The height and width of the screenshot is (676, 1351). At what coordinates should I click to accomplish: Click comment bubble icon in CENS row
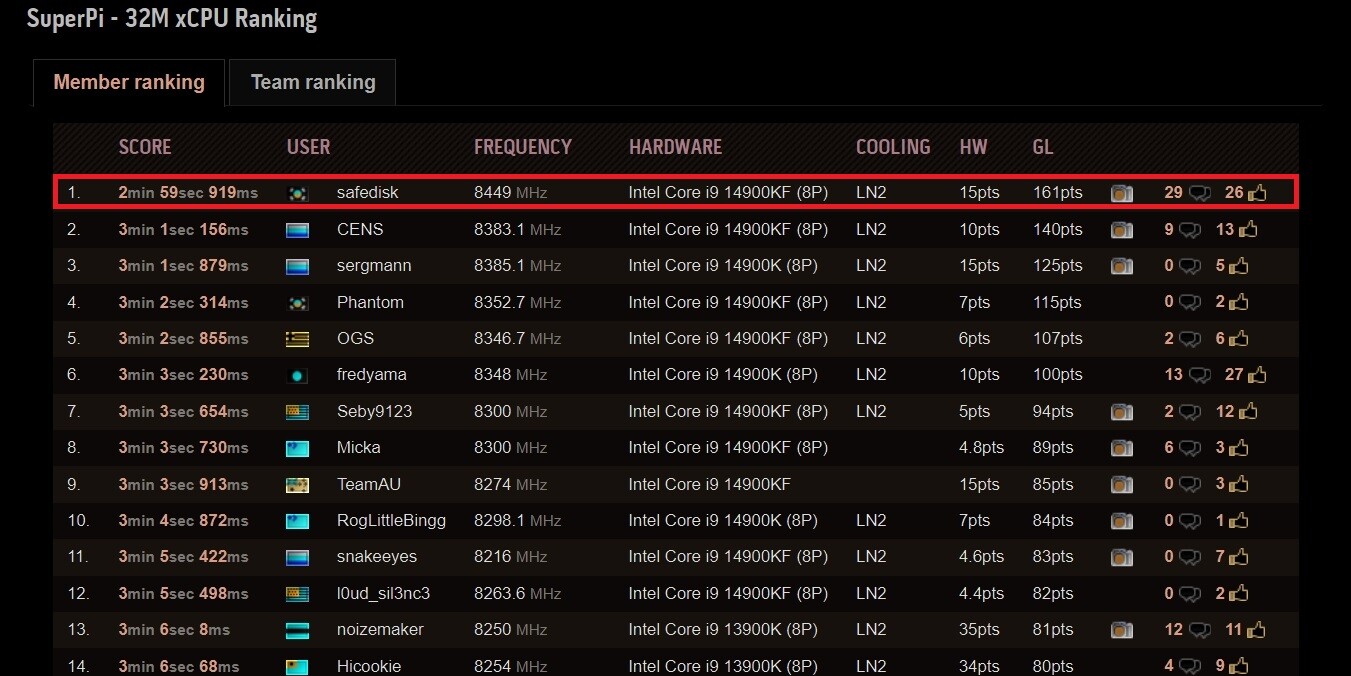(x=1190, y=230)
